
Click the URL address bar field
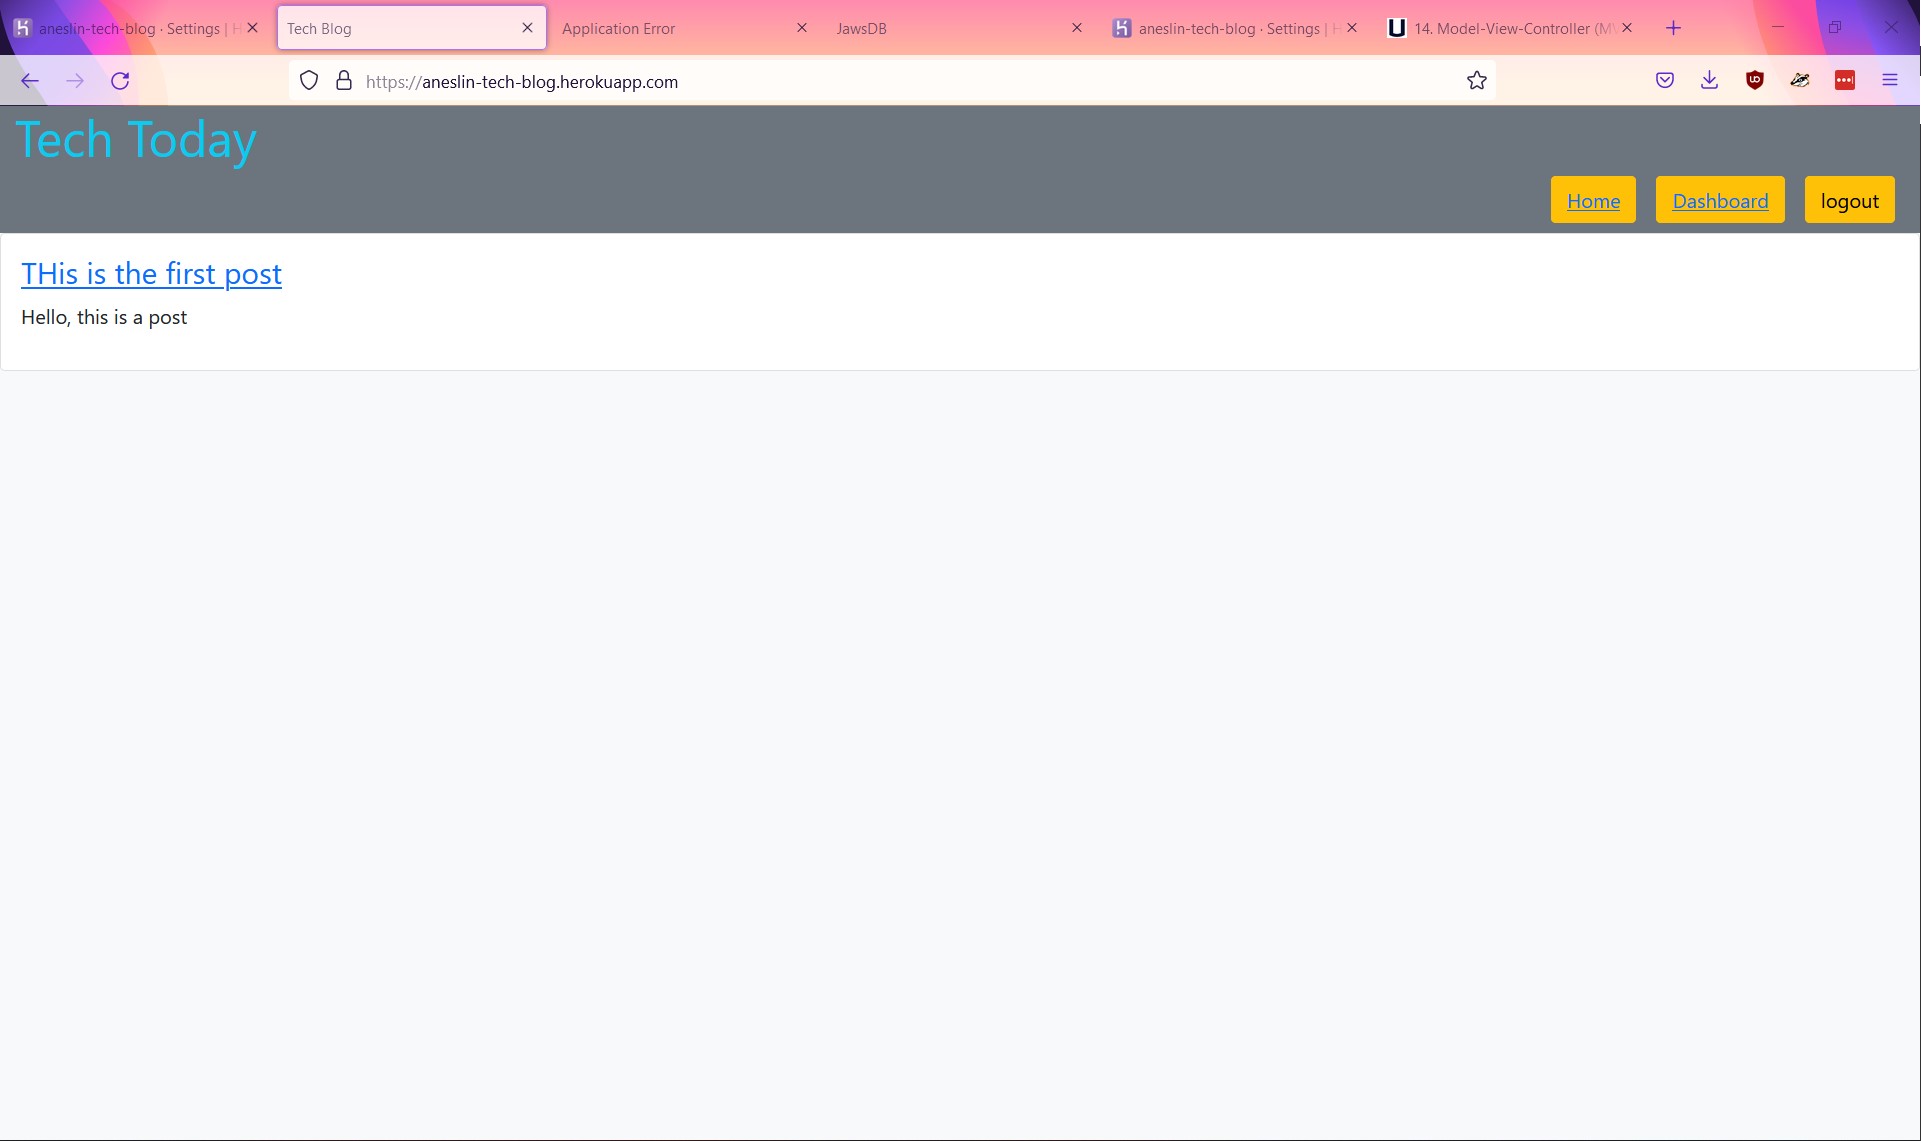pyautogui.click(x=900, y=82)
